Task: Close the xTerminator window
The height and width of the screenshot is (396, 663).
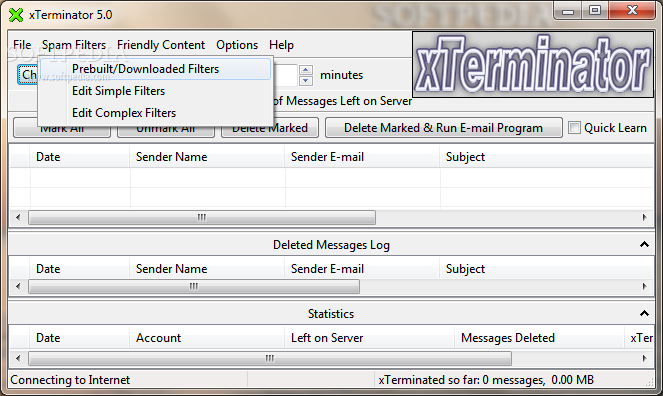Action: tap(632, 11)
